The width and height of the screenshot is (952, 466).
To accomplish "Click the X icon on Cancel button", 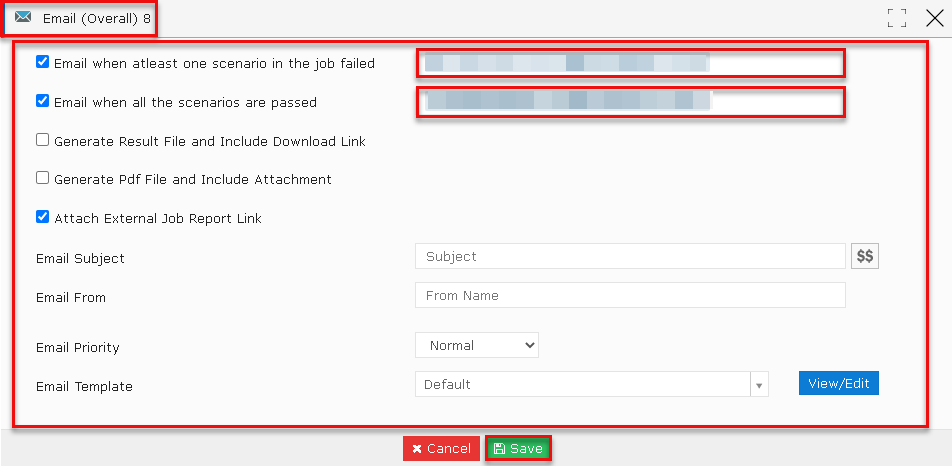I will [x=416, y=449].
